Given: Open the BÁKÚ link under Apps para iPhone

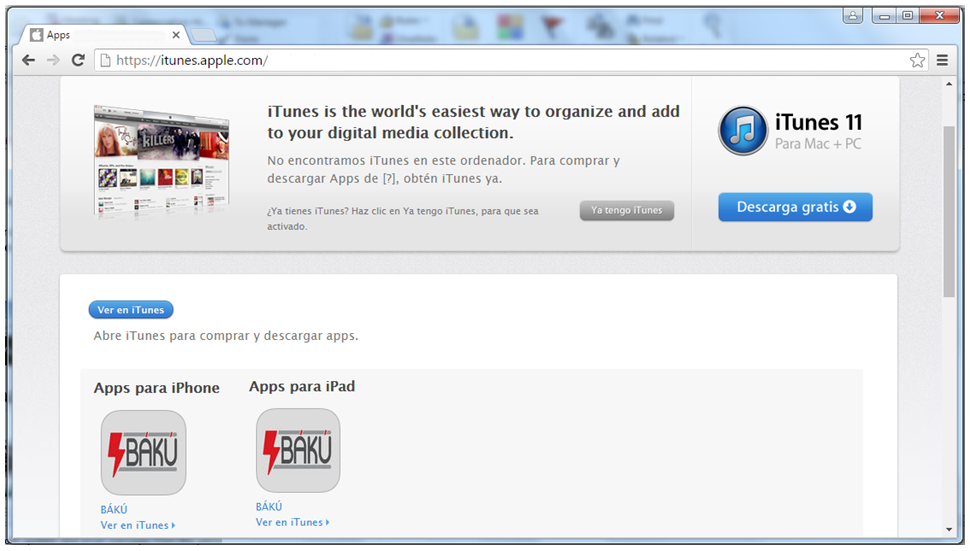Looking at the screenshot, I should click(114, 509).
